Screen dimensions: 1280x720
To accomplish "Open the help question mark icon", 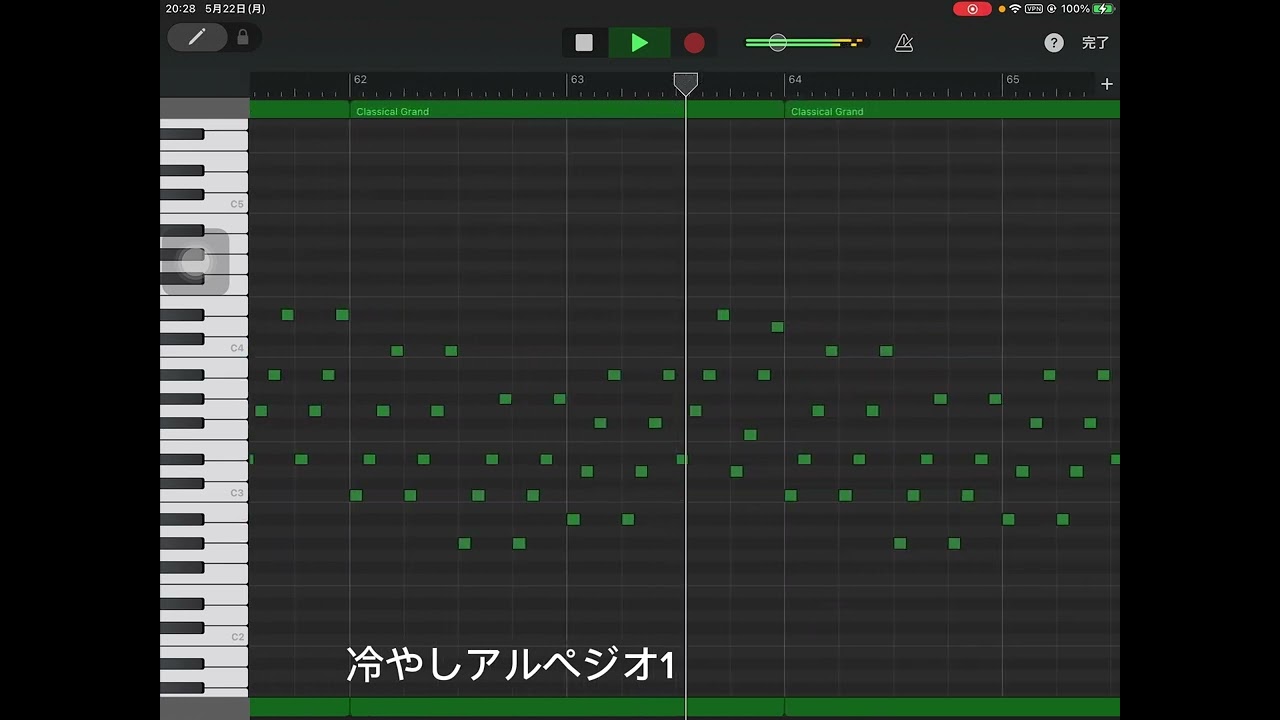I will 1054,43.
